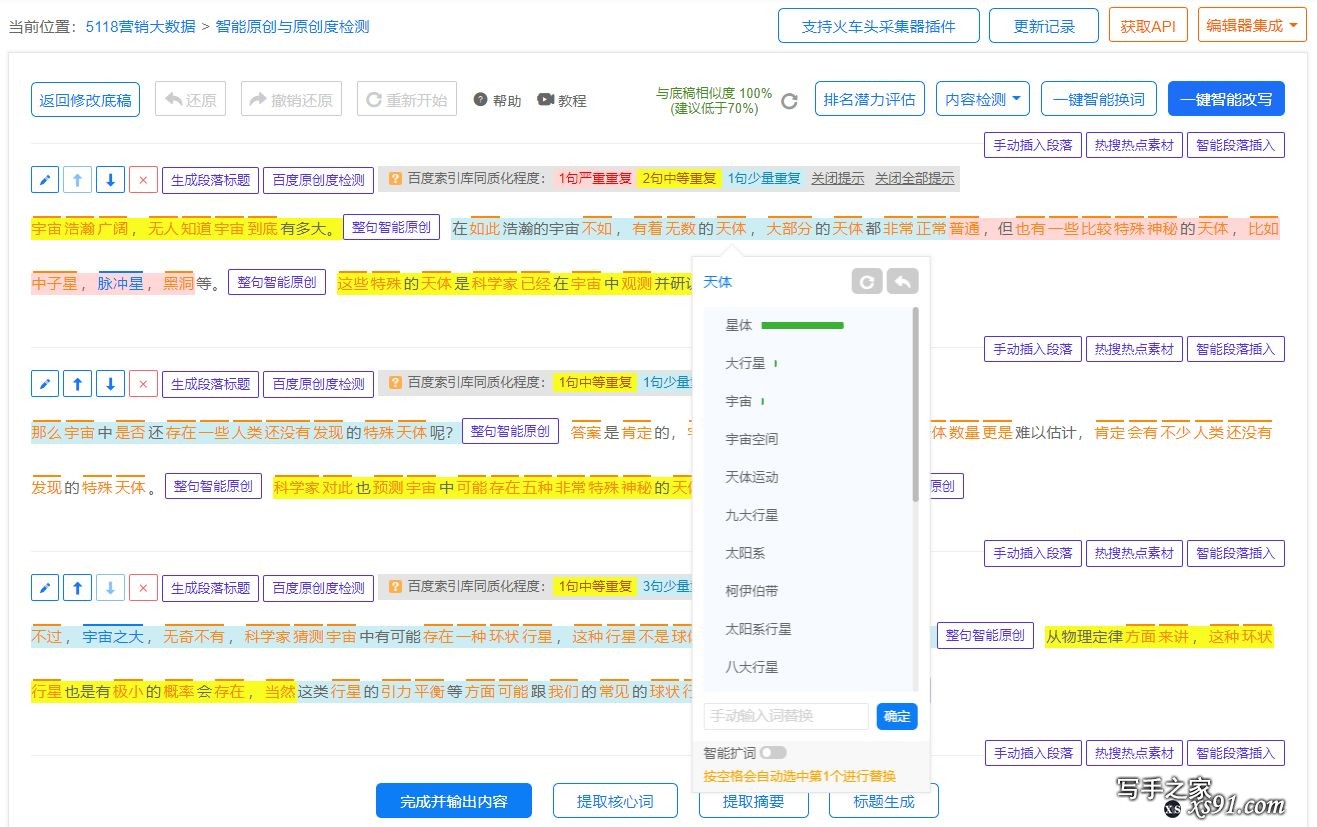
Task: Click the edit pencil icon of first paragraph
Action: click(x=44, y=180)
